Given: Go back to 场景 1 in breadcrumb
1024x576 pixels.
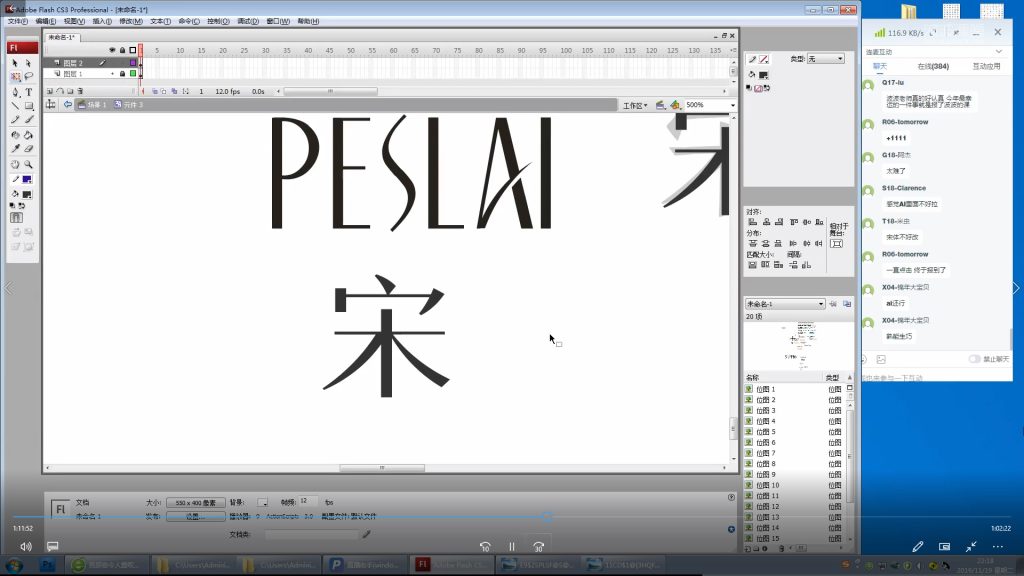Looking at the screenshot, I should click(x=95, y=105).
